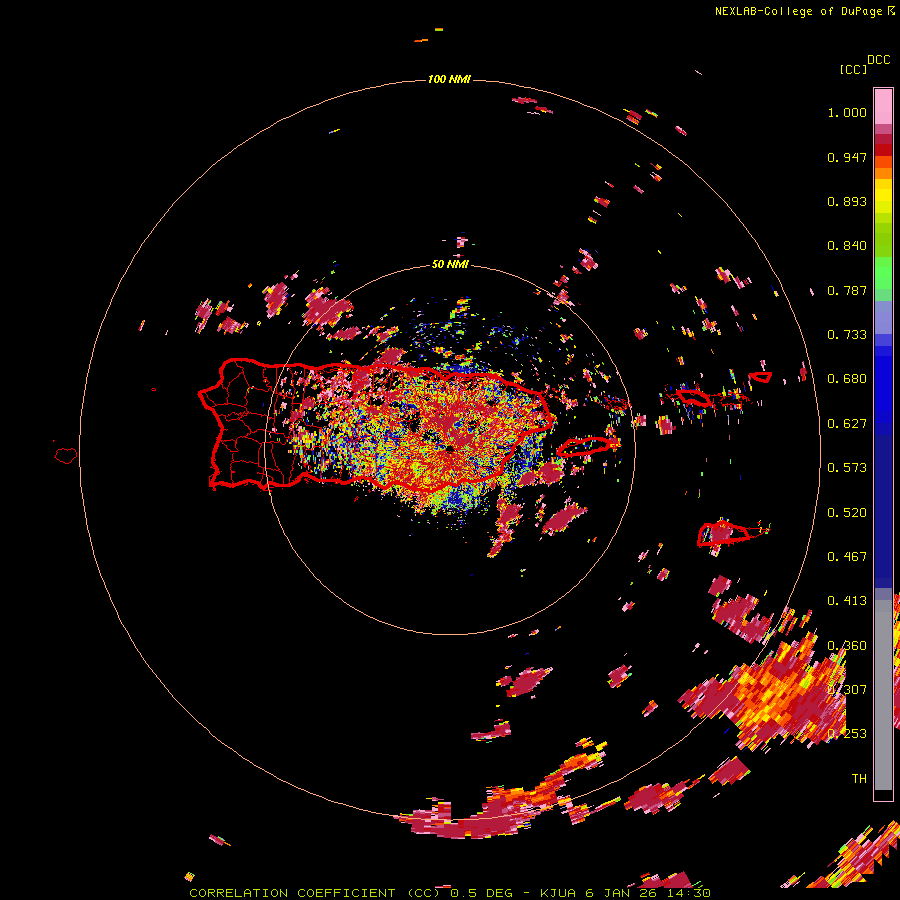
Task: Click the 0.787 color scale value
Action: click(847, 290)
